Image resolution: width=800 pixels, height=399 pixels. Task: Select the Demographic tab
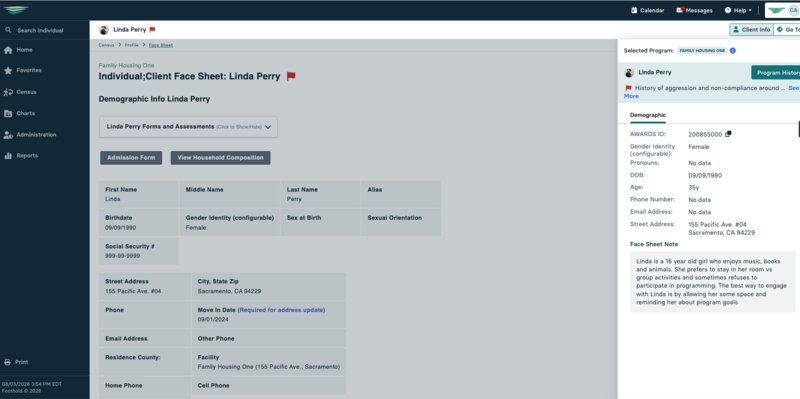[x=647, y=115]
